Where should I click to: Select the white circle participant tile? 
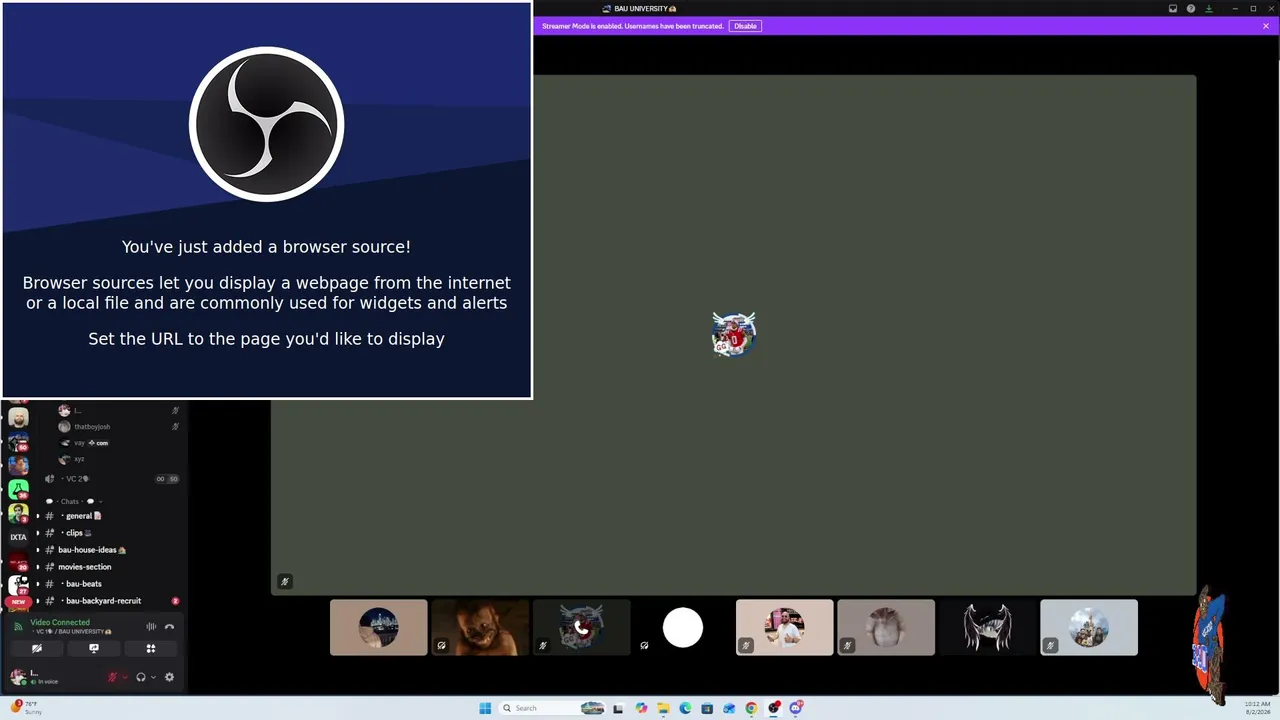pyautogui.click(x=683, y=628)
